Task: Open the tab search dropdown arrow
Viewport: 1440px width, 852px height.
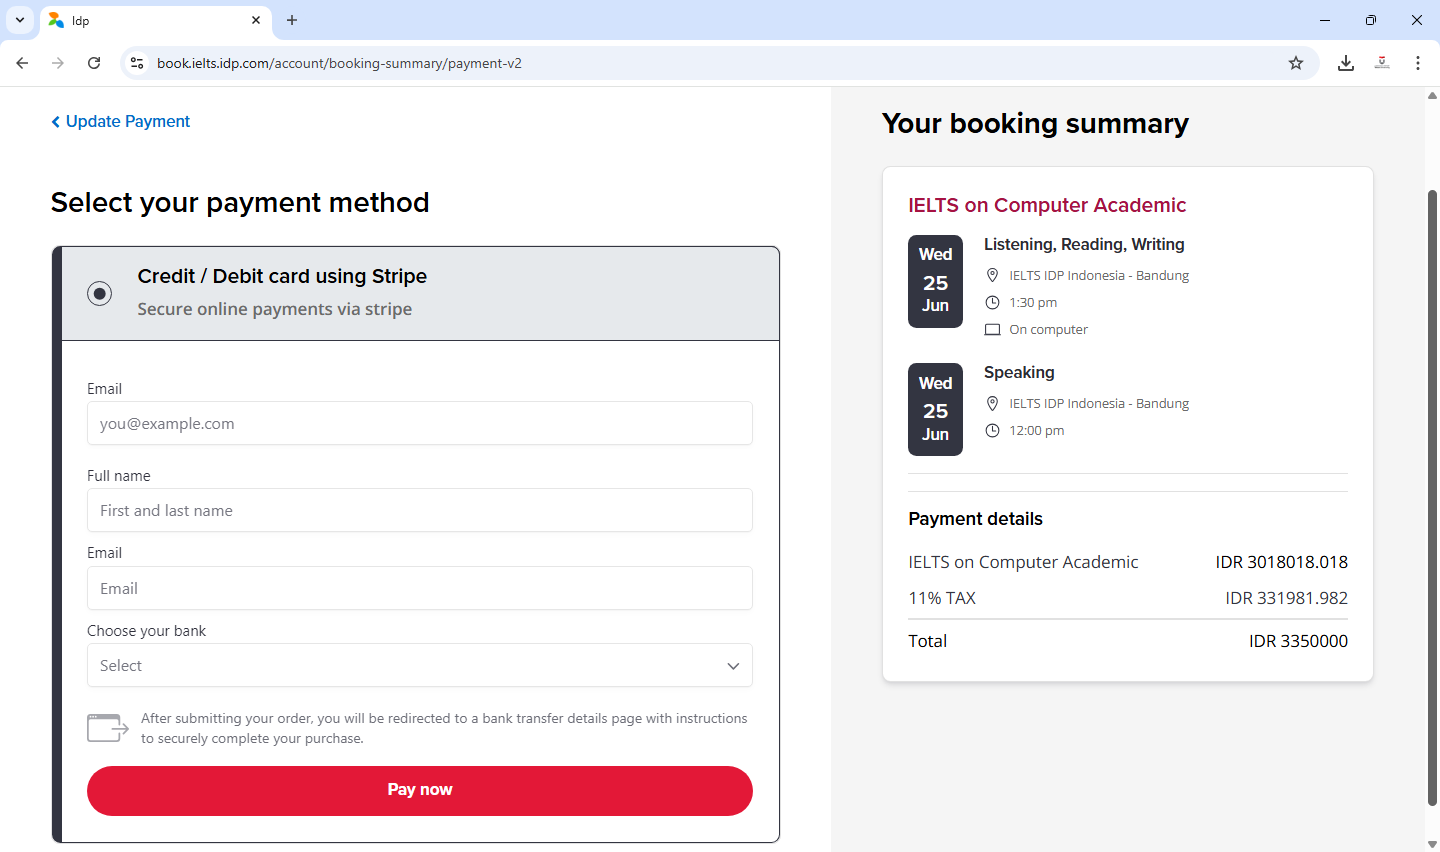Action: click(20, 20)
